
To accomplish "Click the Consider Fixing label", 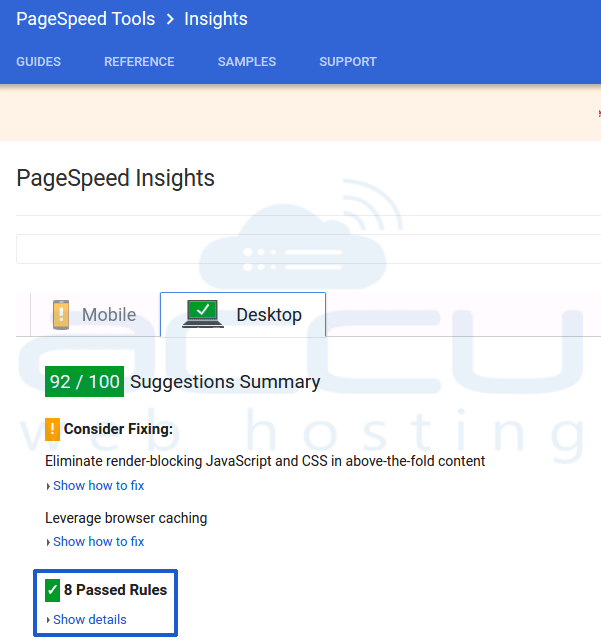I will [118, 429].
